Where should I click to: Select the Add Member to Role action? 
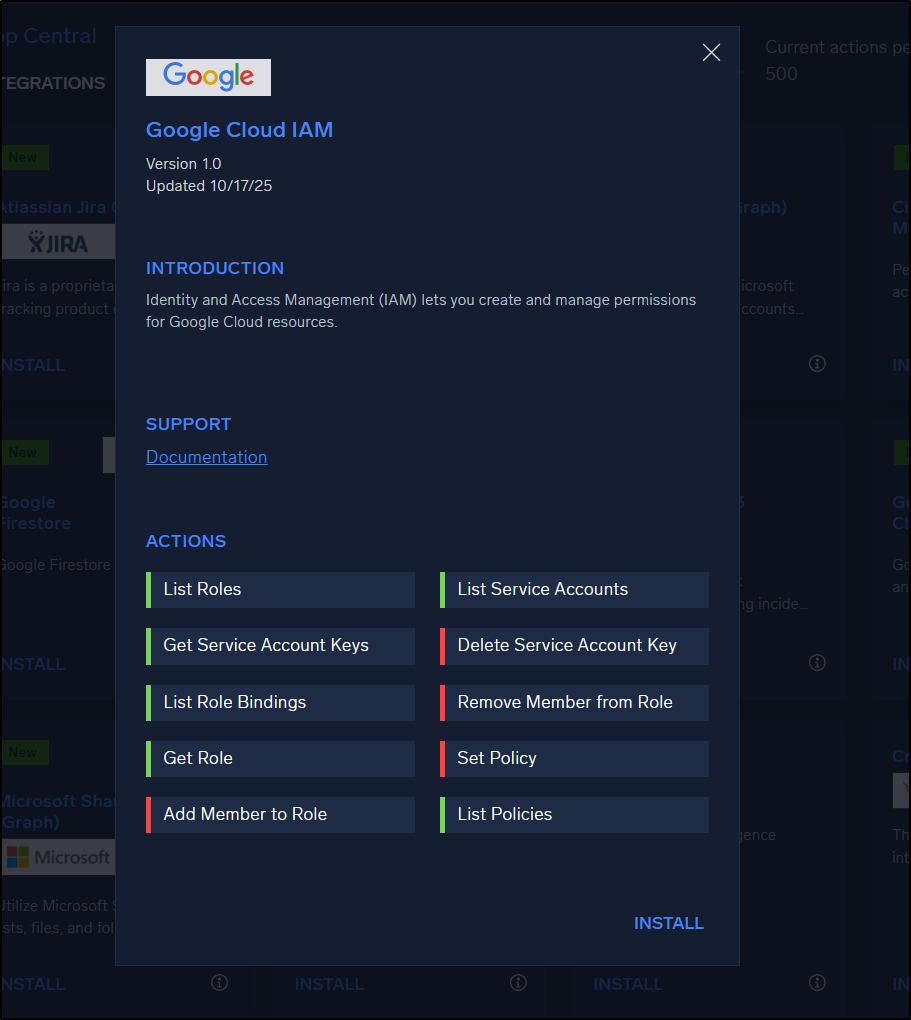[x=280, y=814]
